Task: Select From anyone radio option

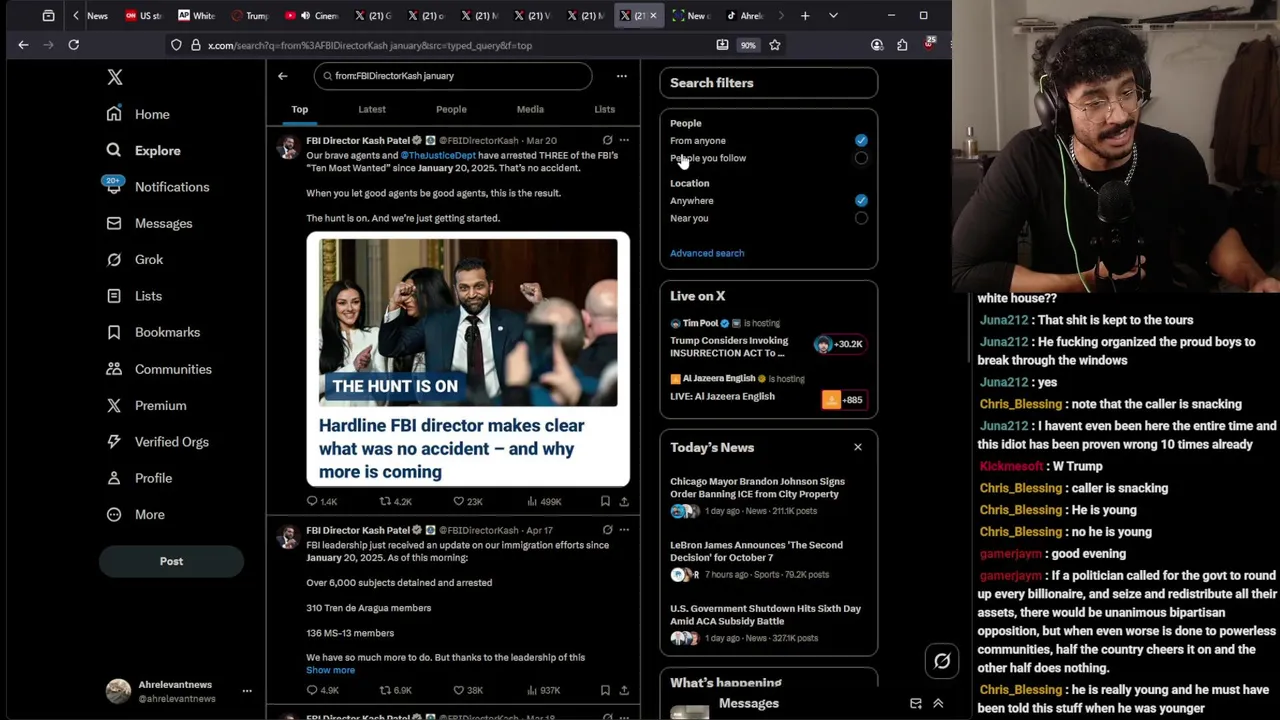Action: [861, 141]
